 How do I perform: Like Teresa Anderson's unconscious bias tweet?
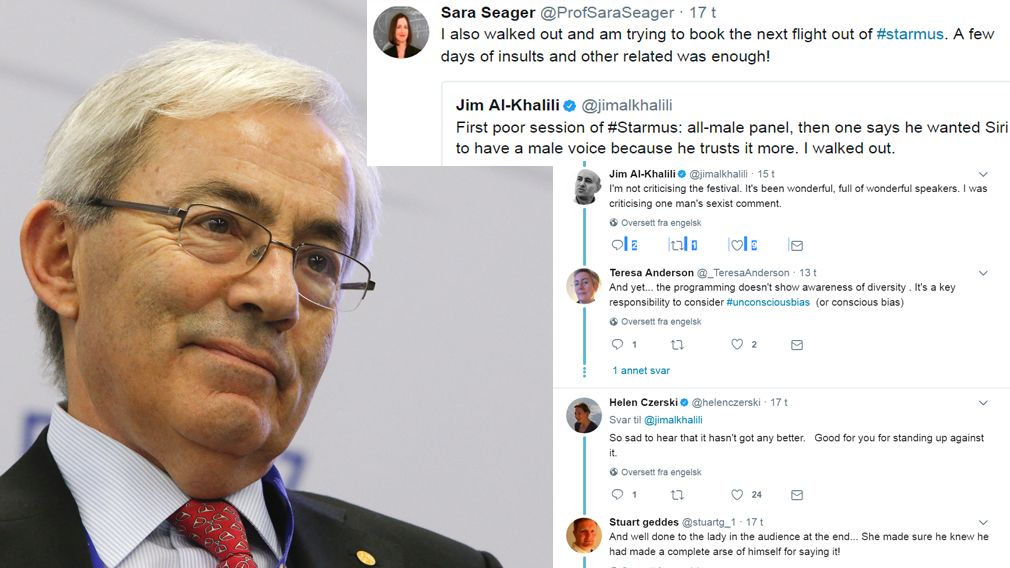click(737, 345)
